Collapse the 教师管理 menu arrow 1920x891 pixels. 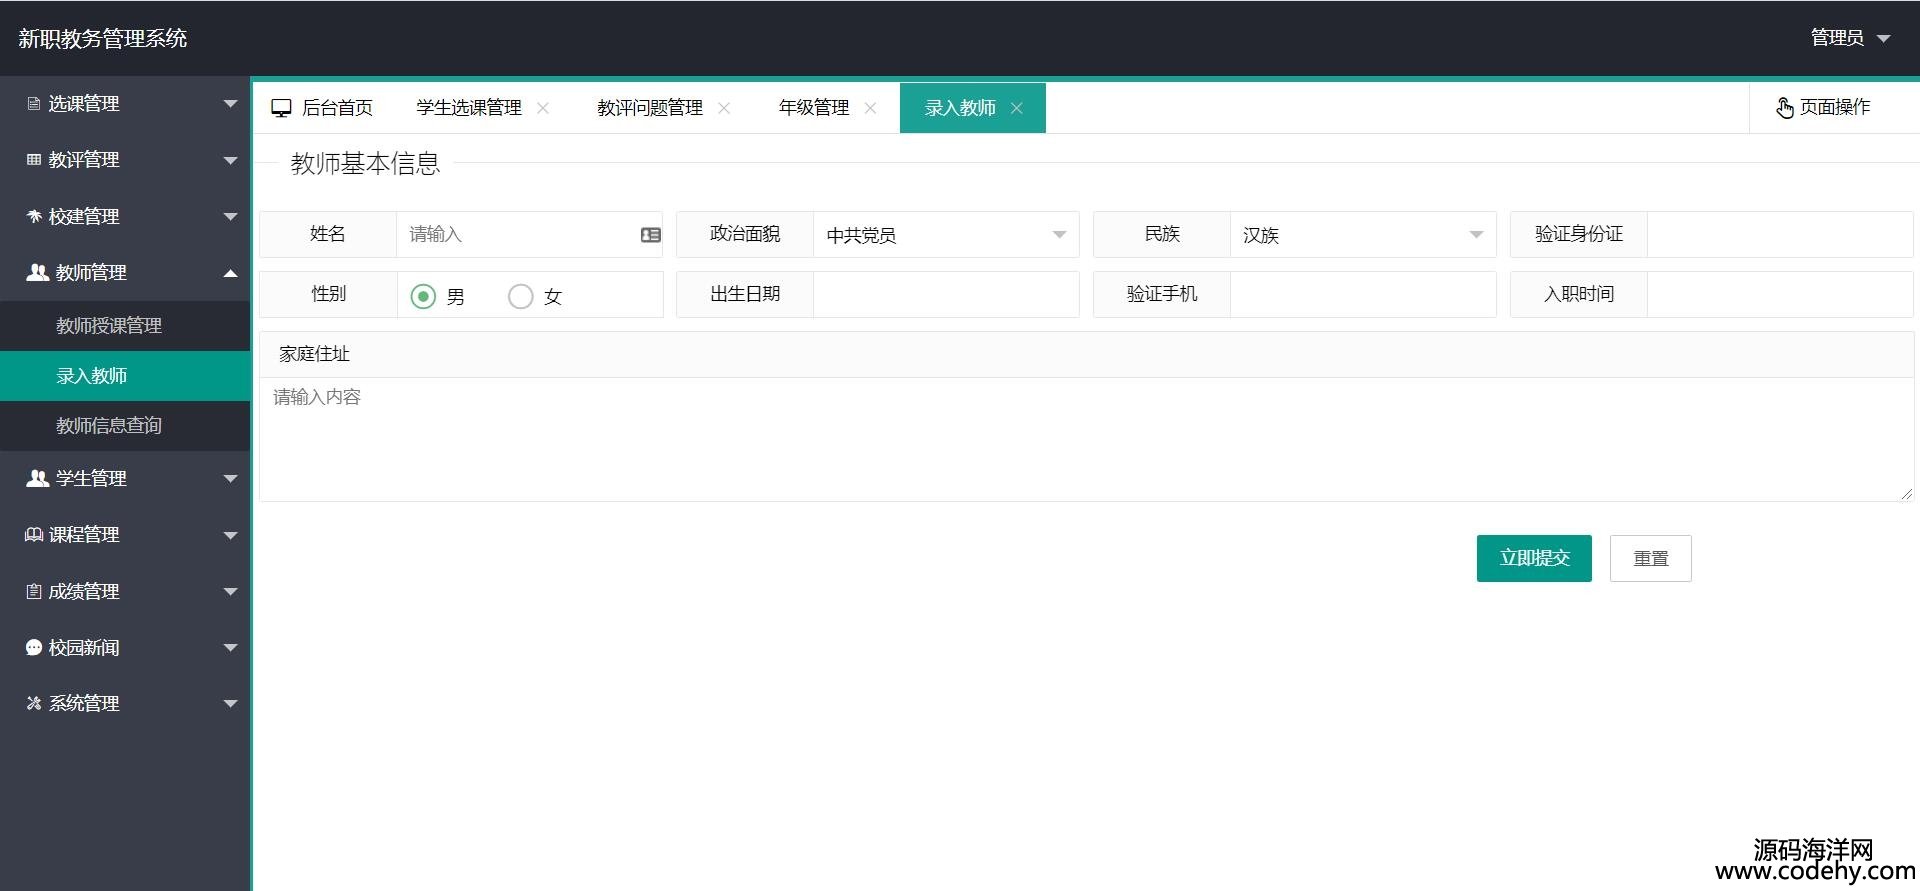[231, 272]
